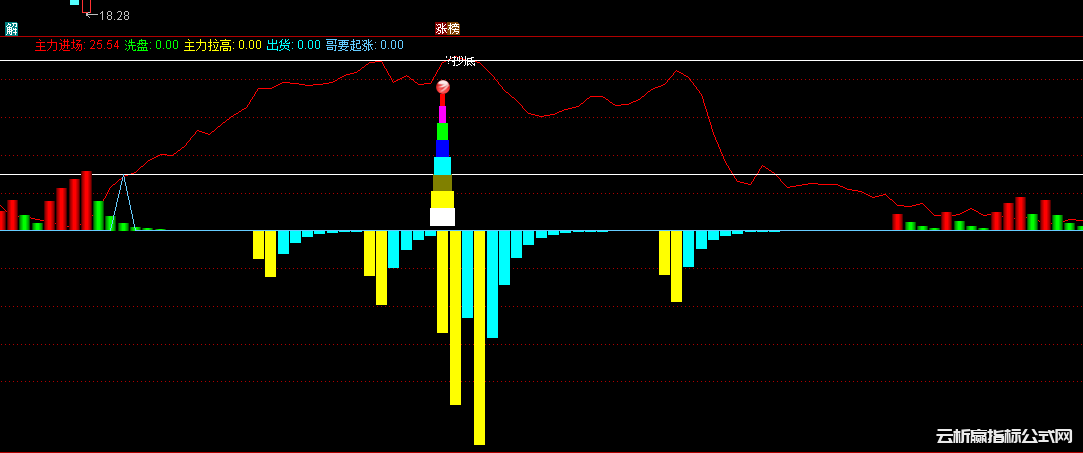
Task: Click the magenta segment of signal tower
Action: [x=442, y=114]
